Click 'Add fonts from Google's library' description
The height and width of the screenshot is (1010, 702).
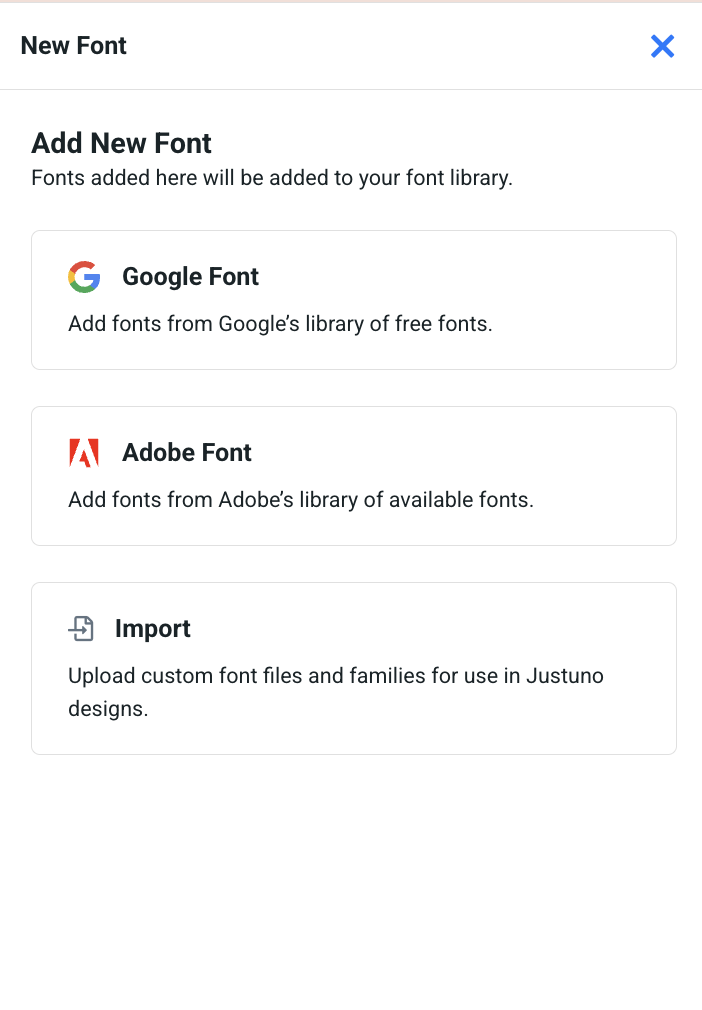[280, 324]
